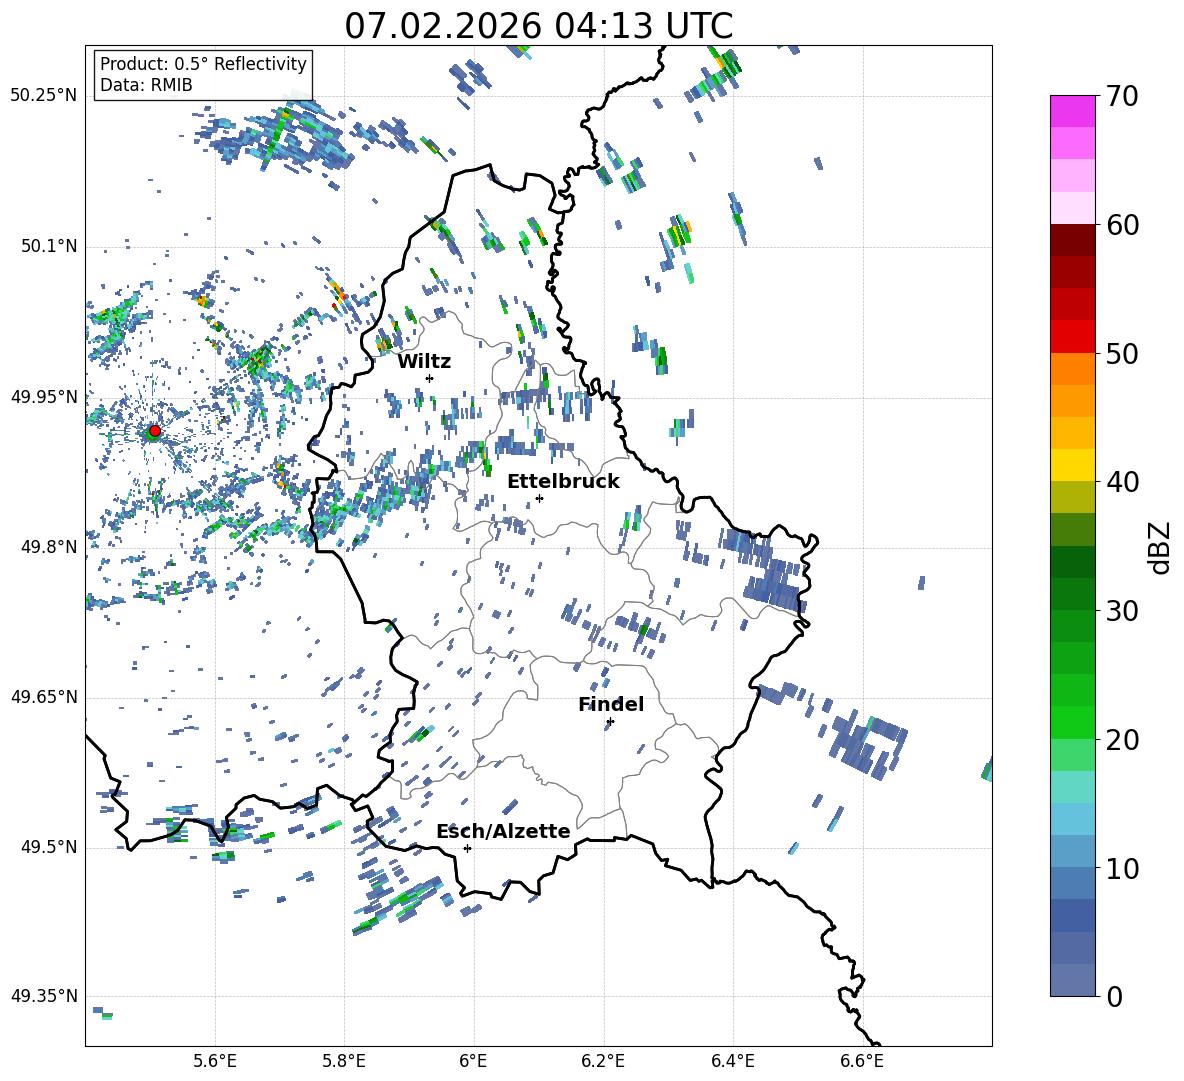The width and height of the screenshot is (1184, 1081).
Task: Click the Product 0.5° Reflectivity info box
Action: [x=203, y=75]
